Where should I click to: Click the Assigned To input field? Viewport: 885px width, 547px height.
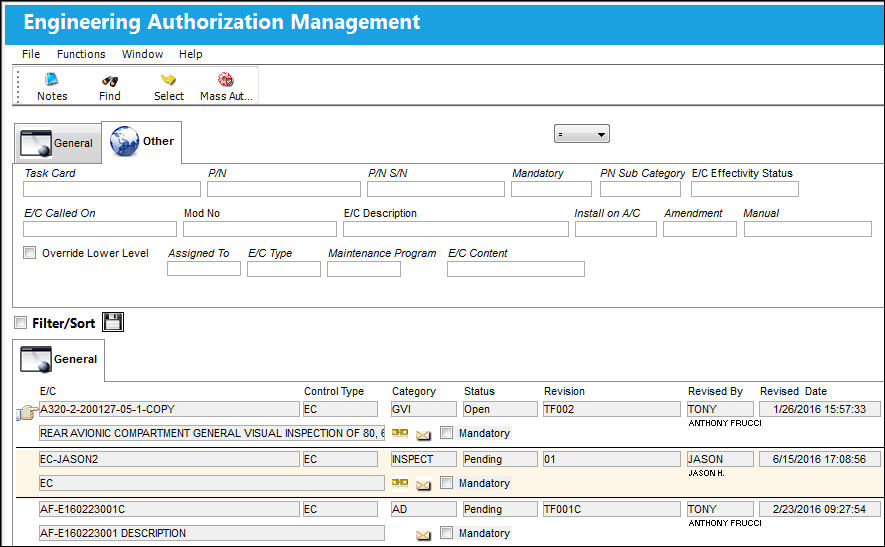pyautogui.click(x=204, y=269)
